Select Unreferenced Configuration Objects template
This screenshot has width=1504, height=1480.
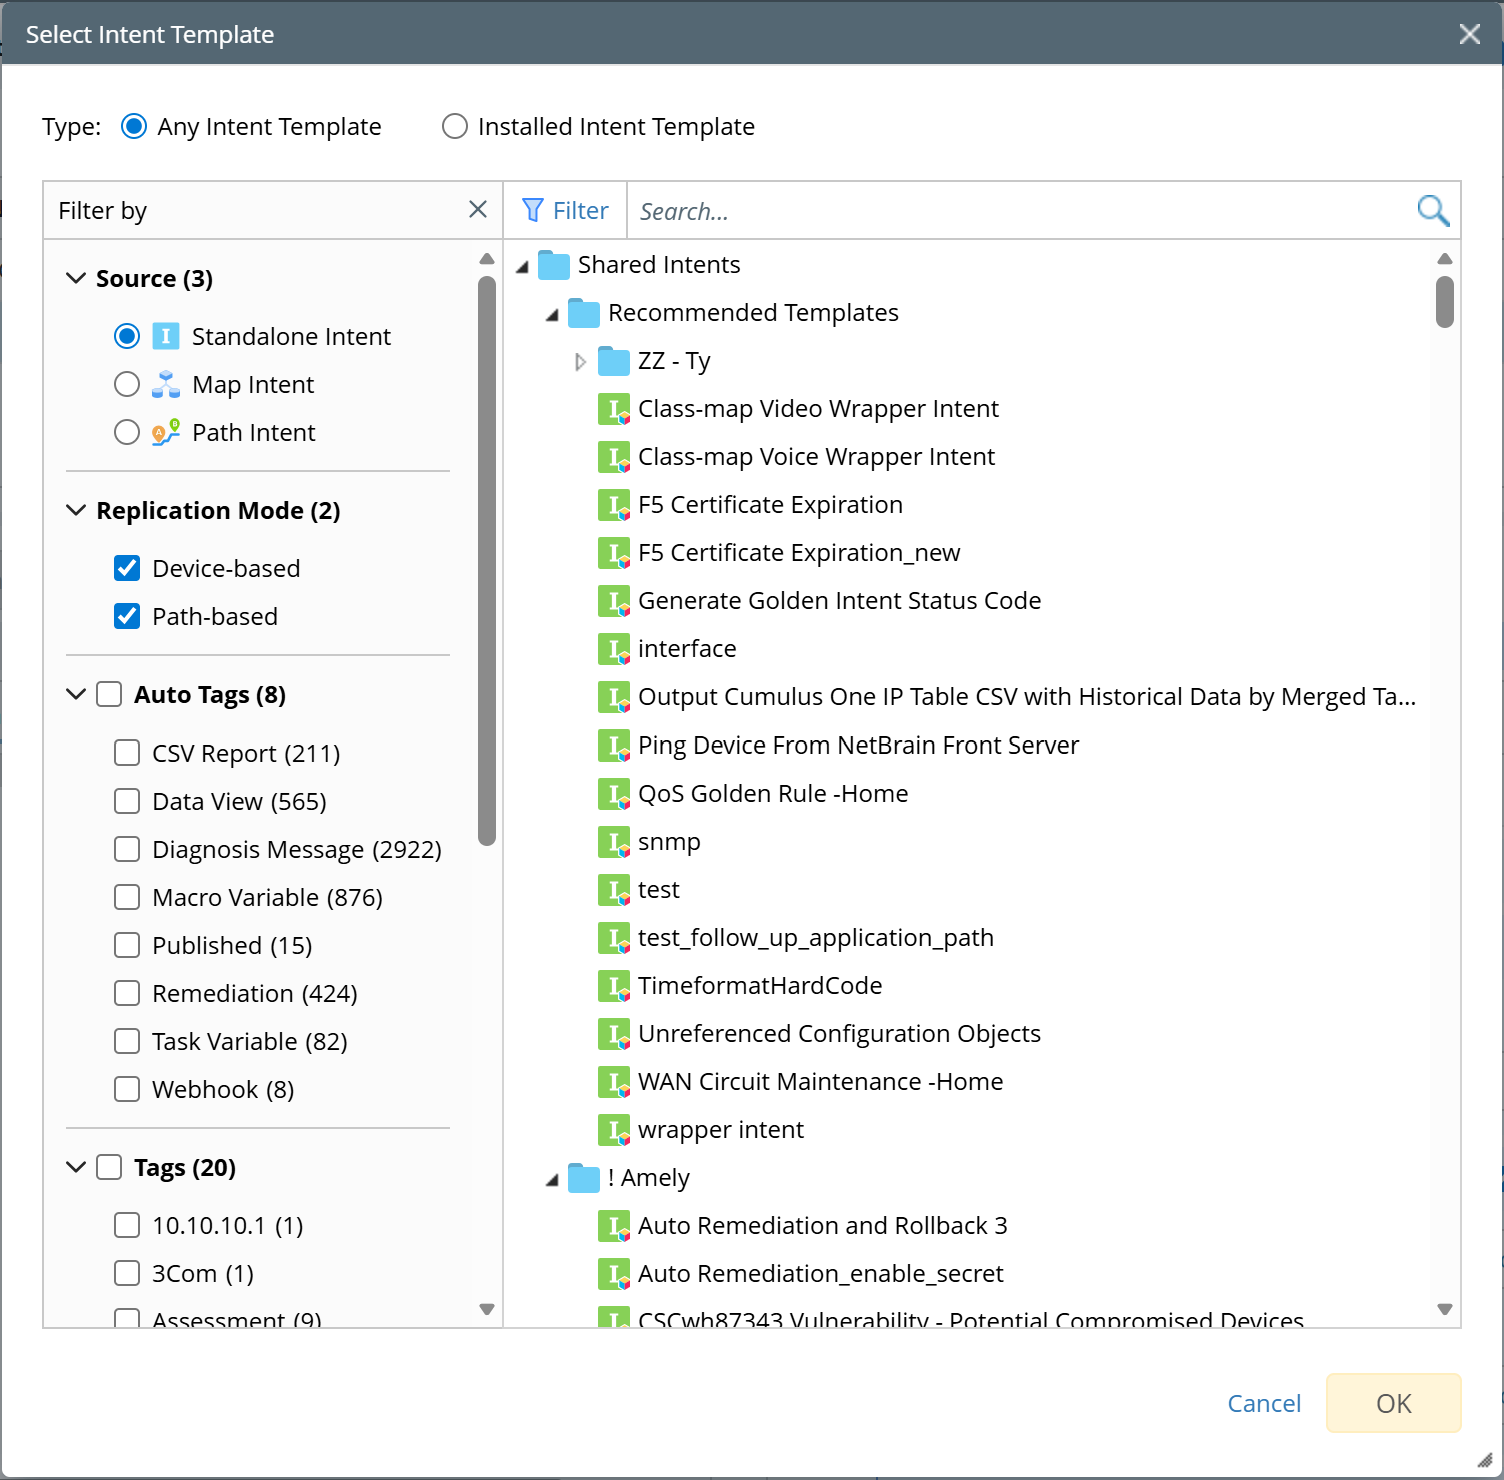(x=838, y=1034)
